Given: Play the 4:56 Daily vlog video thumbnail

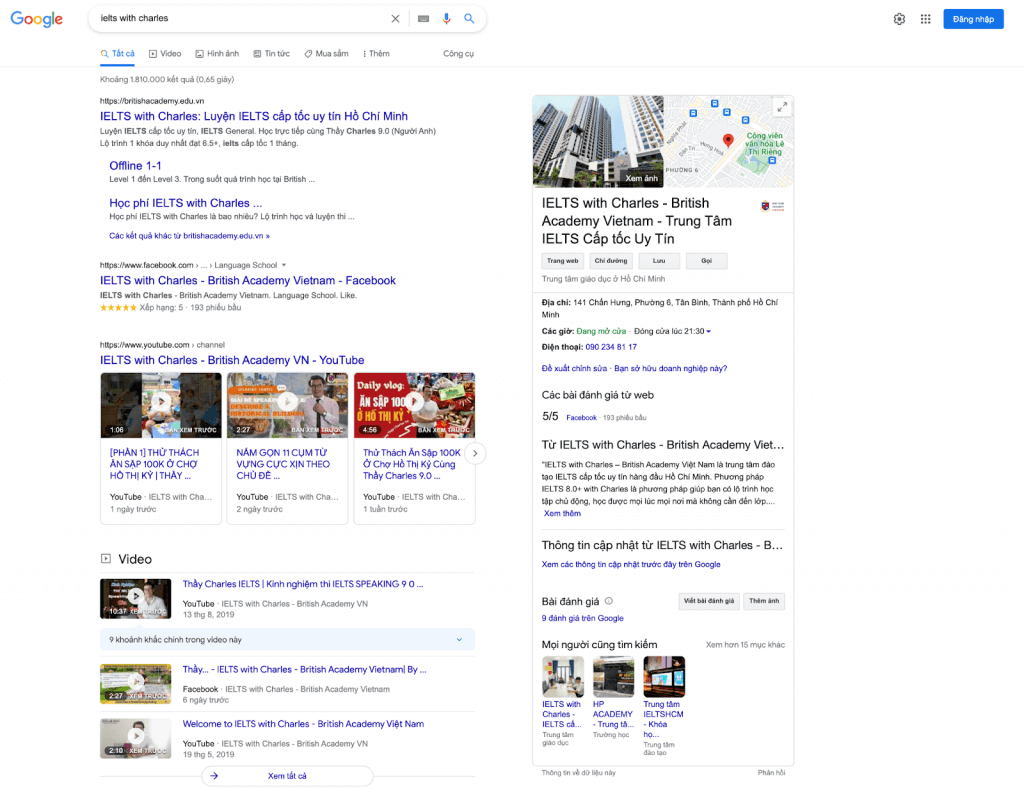Looking at the screenshot, I should [x=414, y=405].
